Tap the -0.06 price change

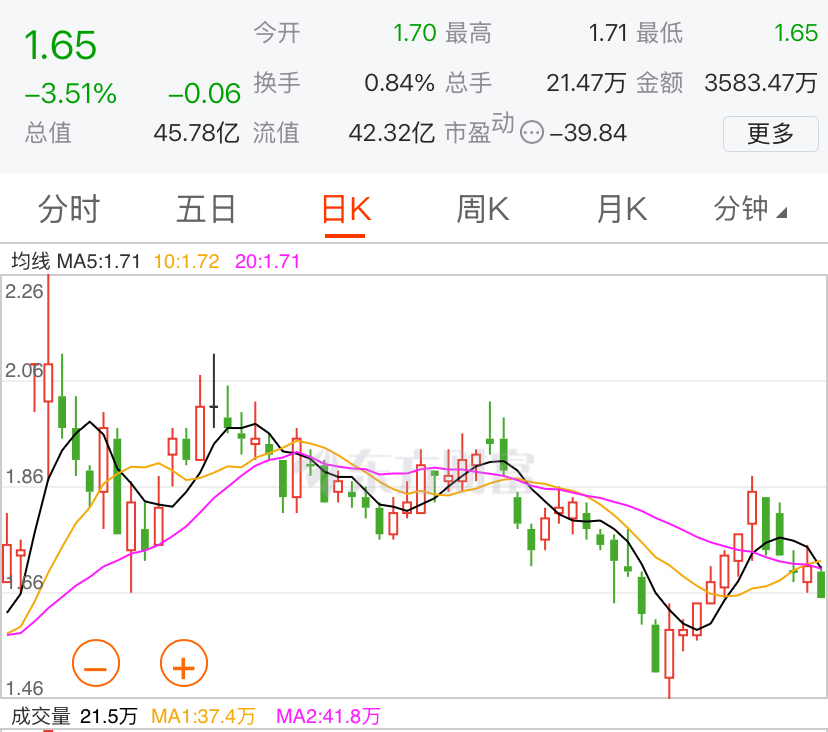(x=204, y=93)
